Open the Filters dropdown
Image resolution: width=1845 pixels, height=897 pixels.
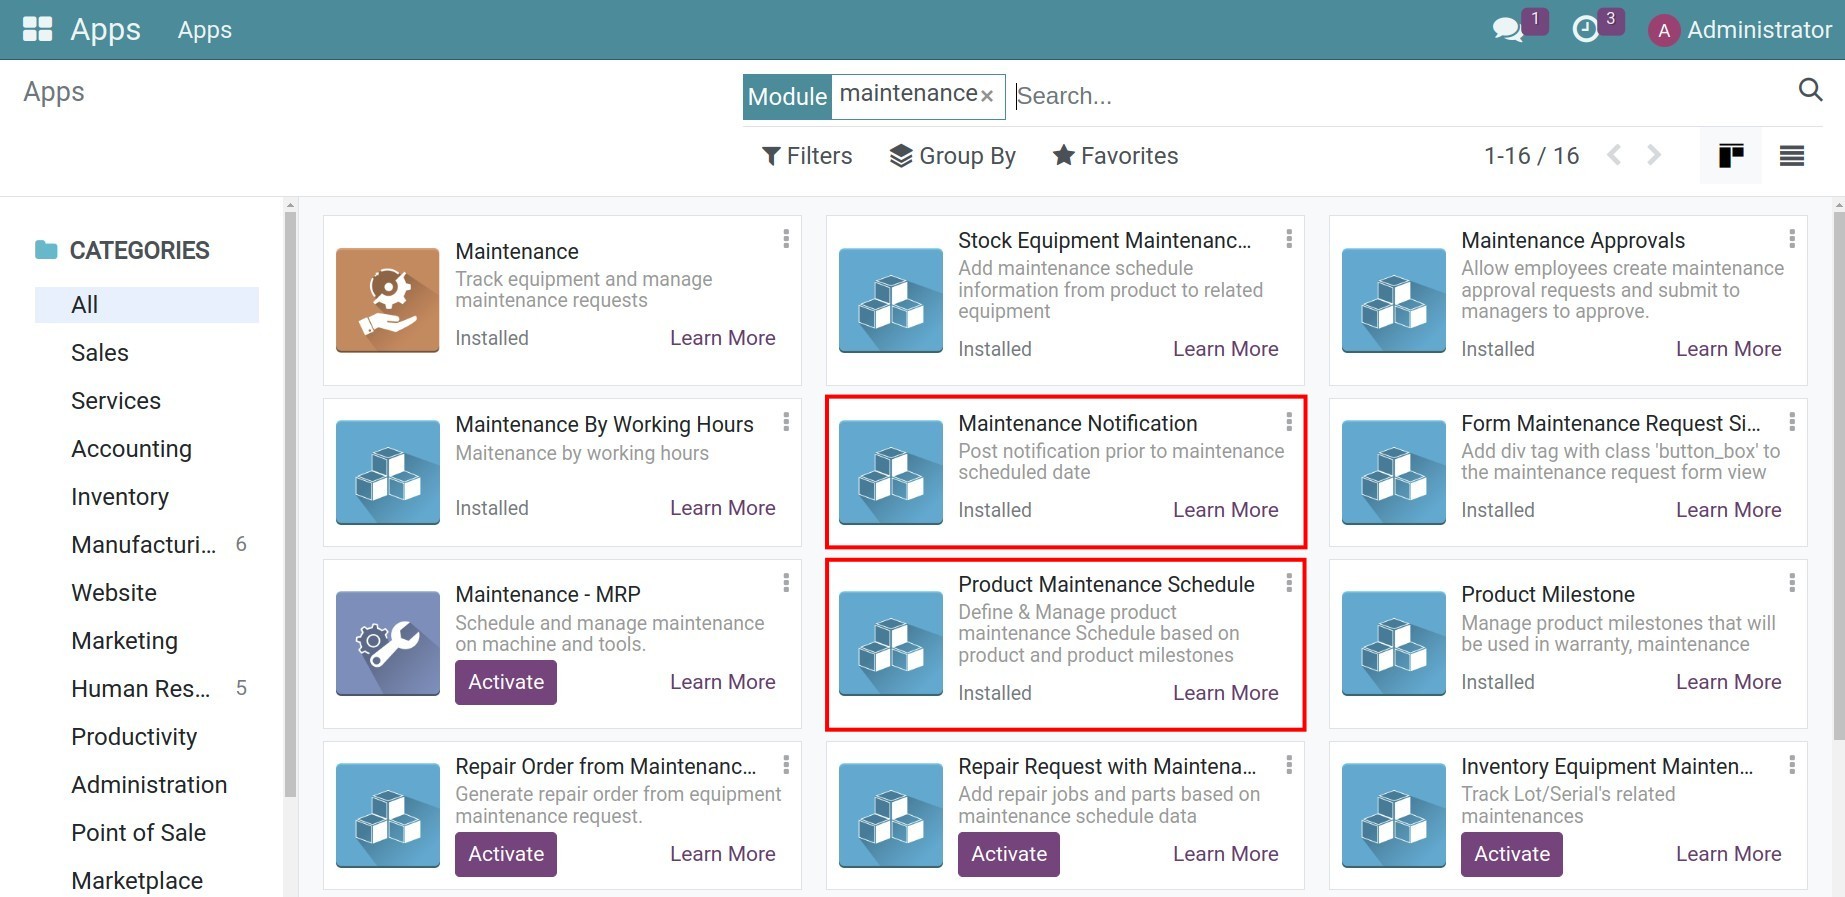[x=807, y=156]
